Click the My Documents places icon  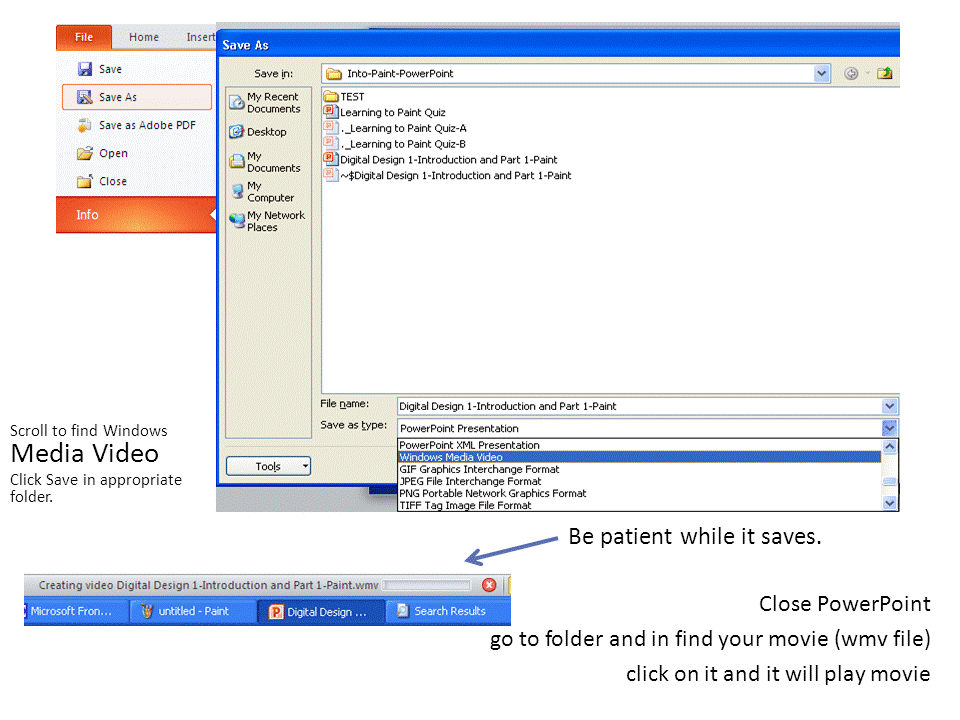click(x=236, y=162)
